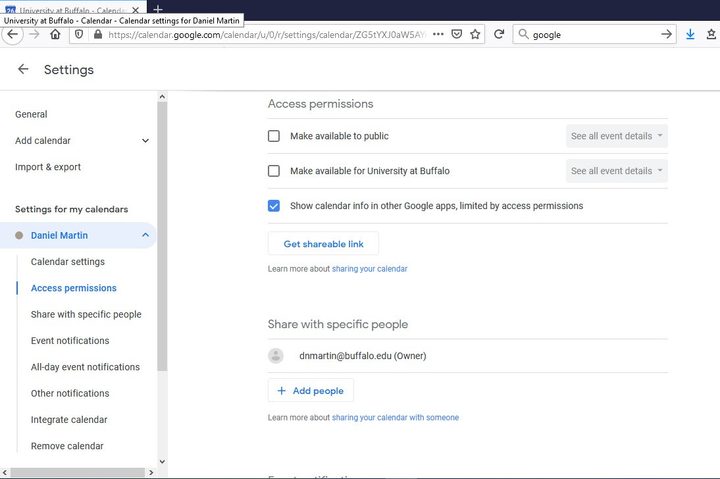Click the browser Back arrow button
This screenshot has width=720, height=479.
point(12,34)
